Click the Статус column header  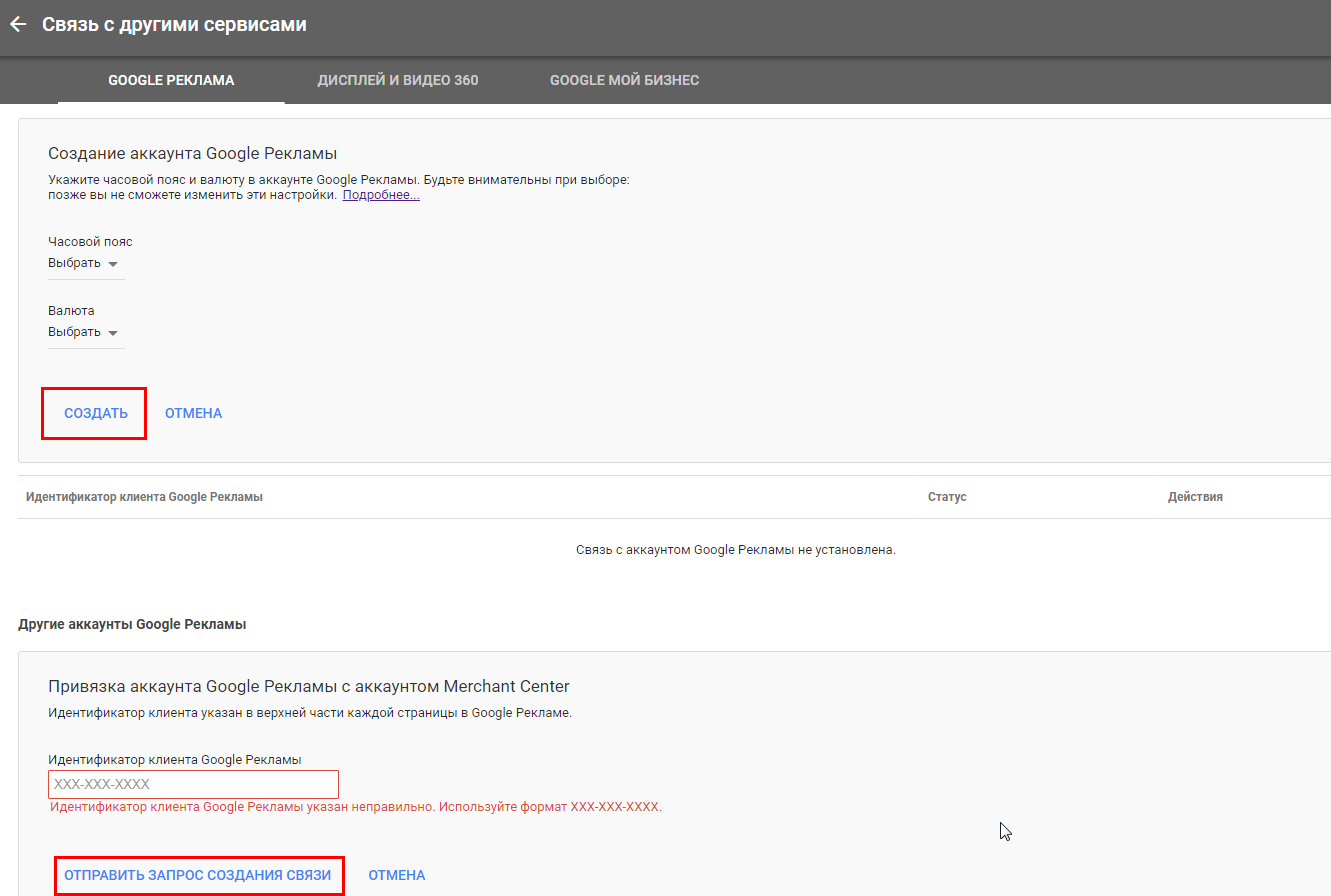[x=947, y=497]
